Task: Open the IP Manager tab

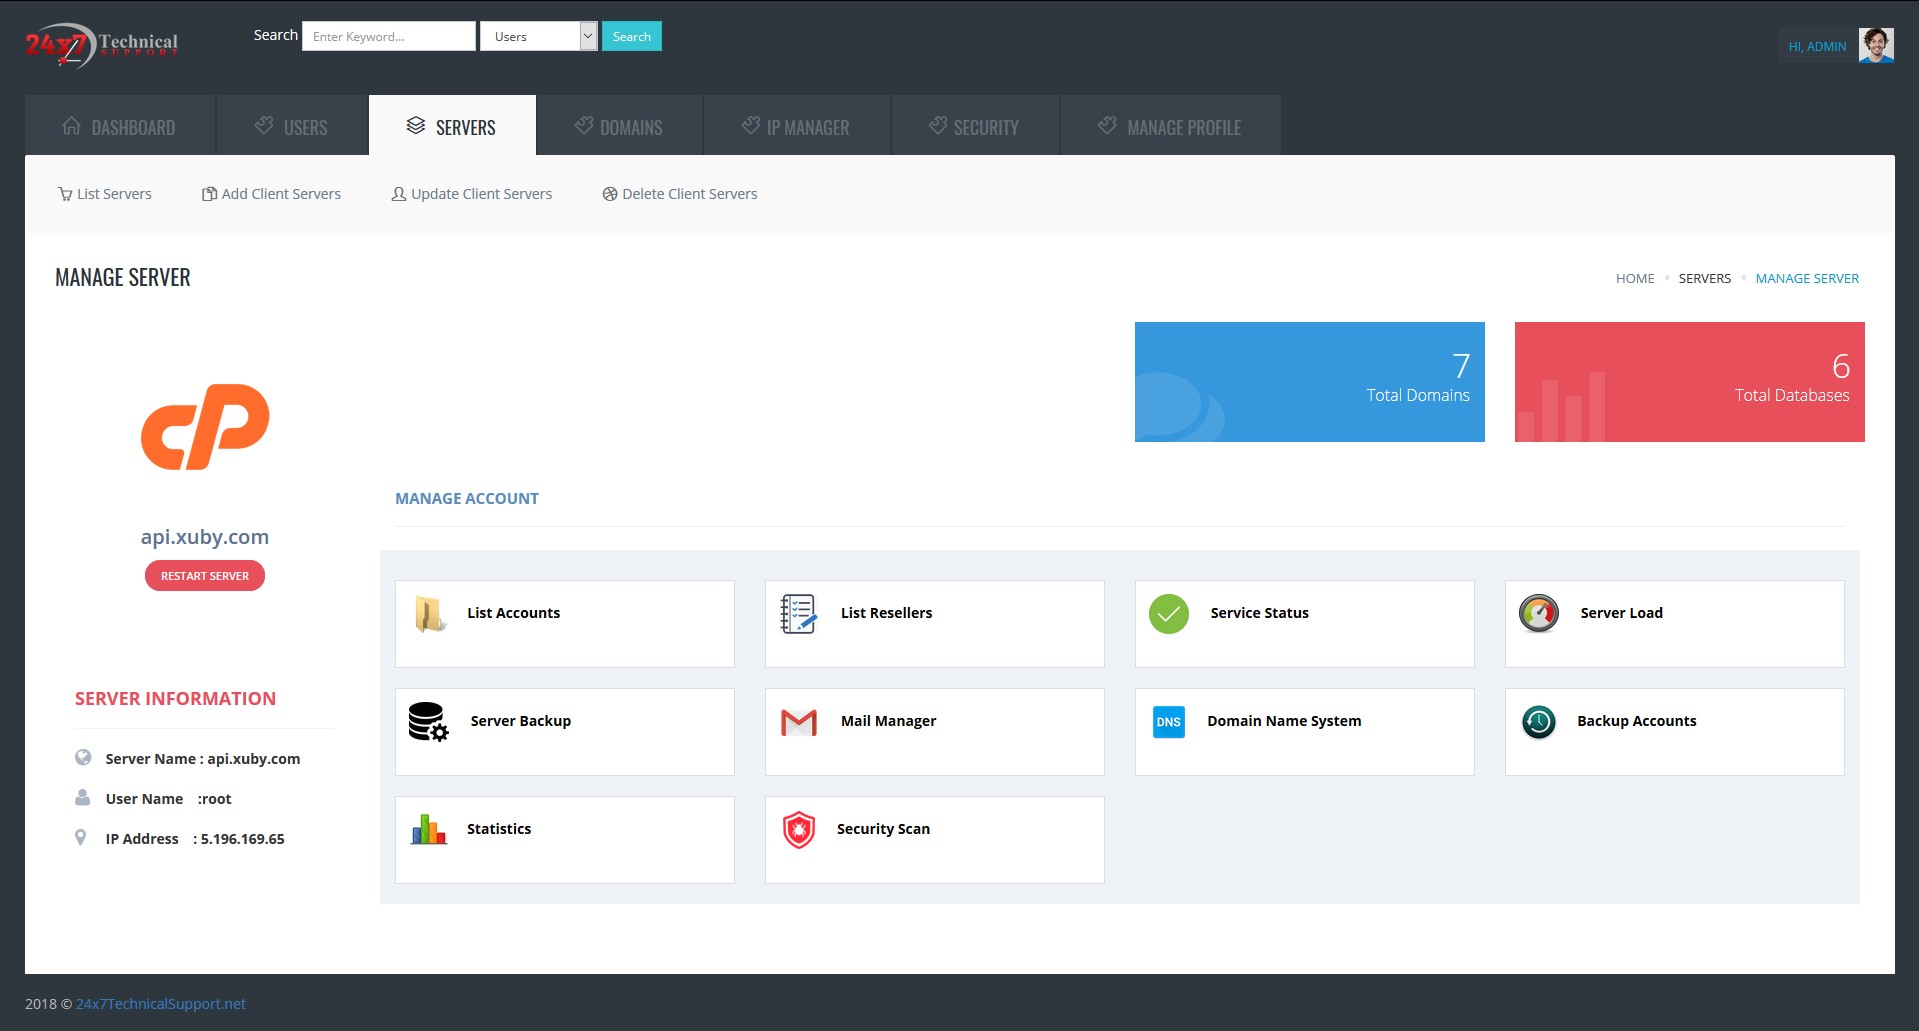Action: point(796,126)
